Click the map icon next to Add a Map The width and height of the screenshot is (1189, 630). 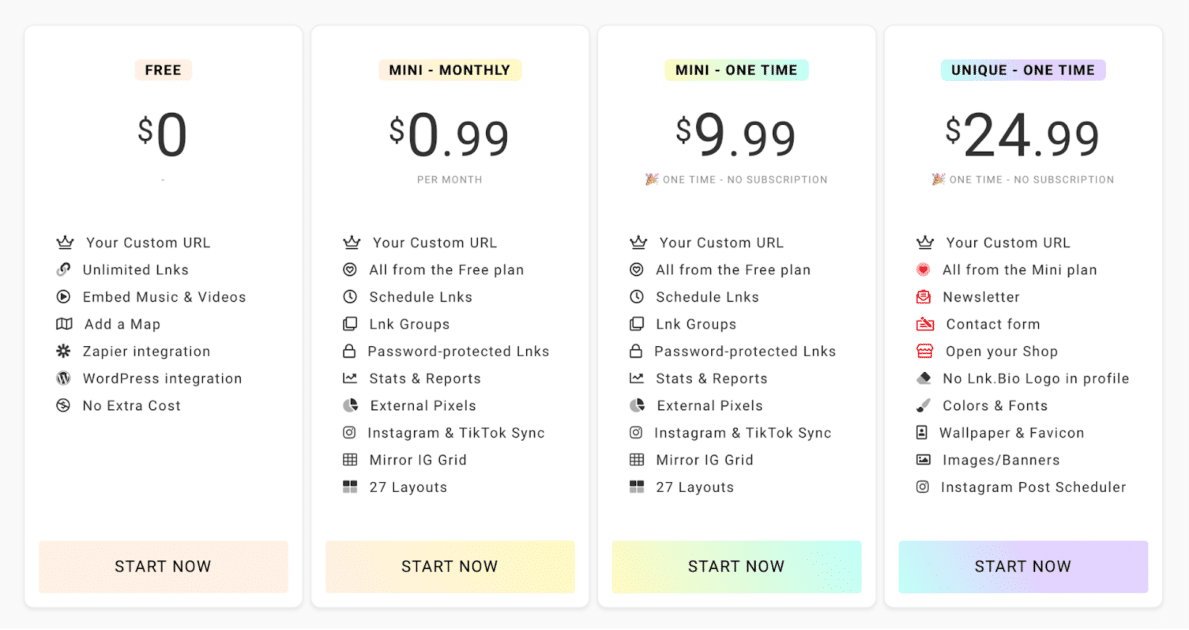64,324
